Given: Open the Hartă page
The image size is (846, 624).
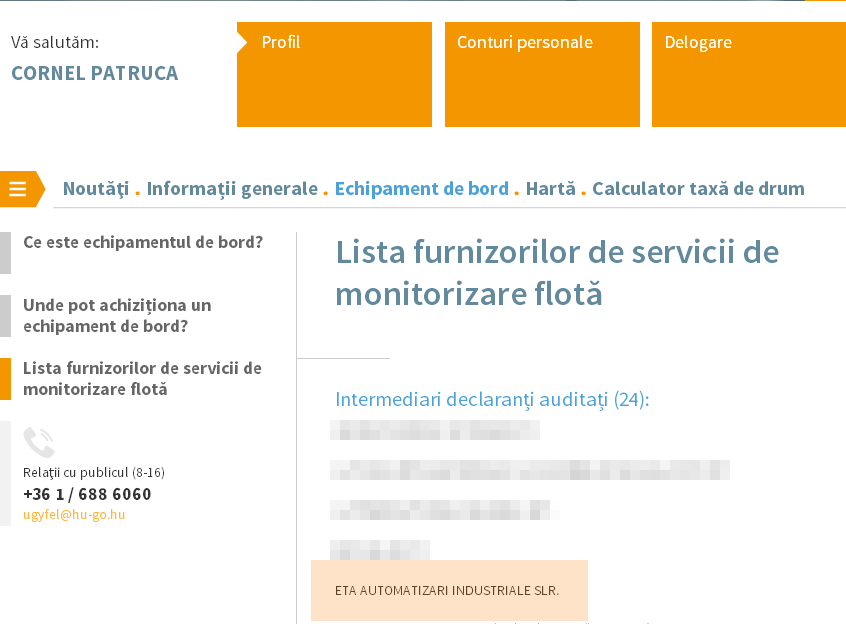Looking at the screenshot, I should [x=550, y=189].
